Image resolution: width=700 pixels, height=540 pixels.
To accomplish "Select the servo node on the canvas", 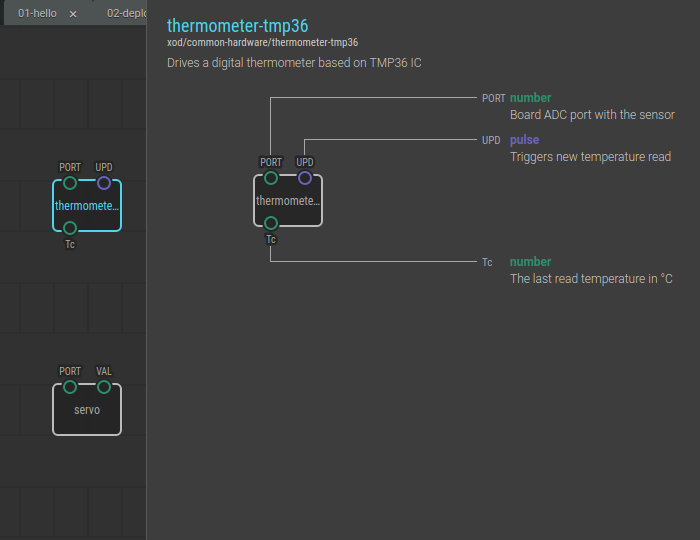I will pos(87,411).
